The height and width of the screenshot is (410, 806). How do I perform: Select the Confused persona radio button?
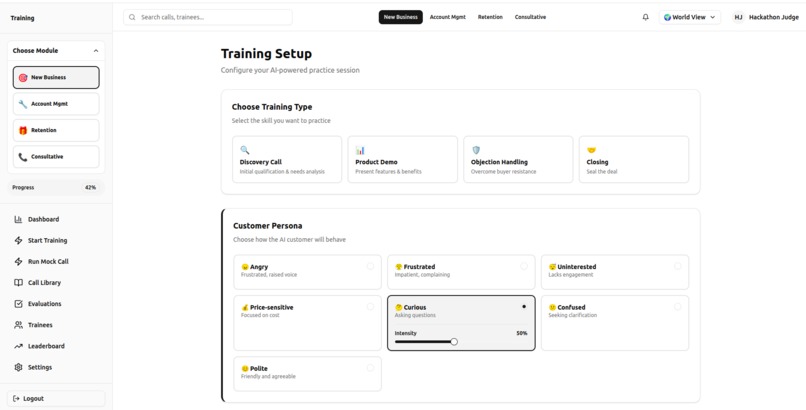point(677,307)
